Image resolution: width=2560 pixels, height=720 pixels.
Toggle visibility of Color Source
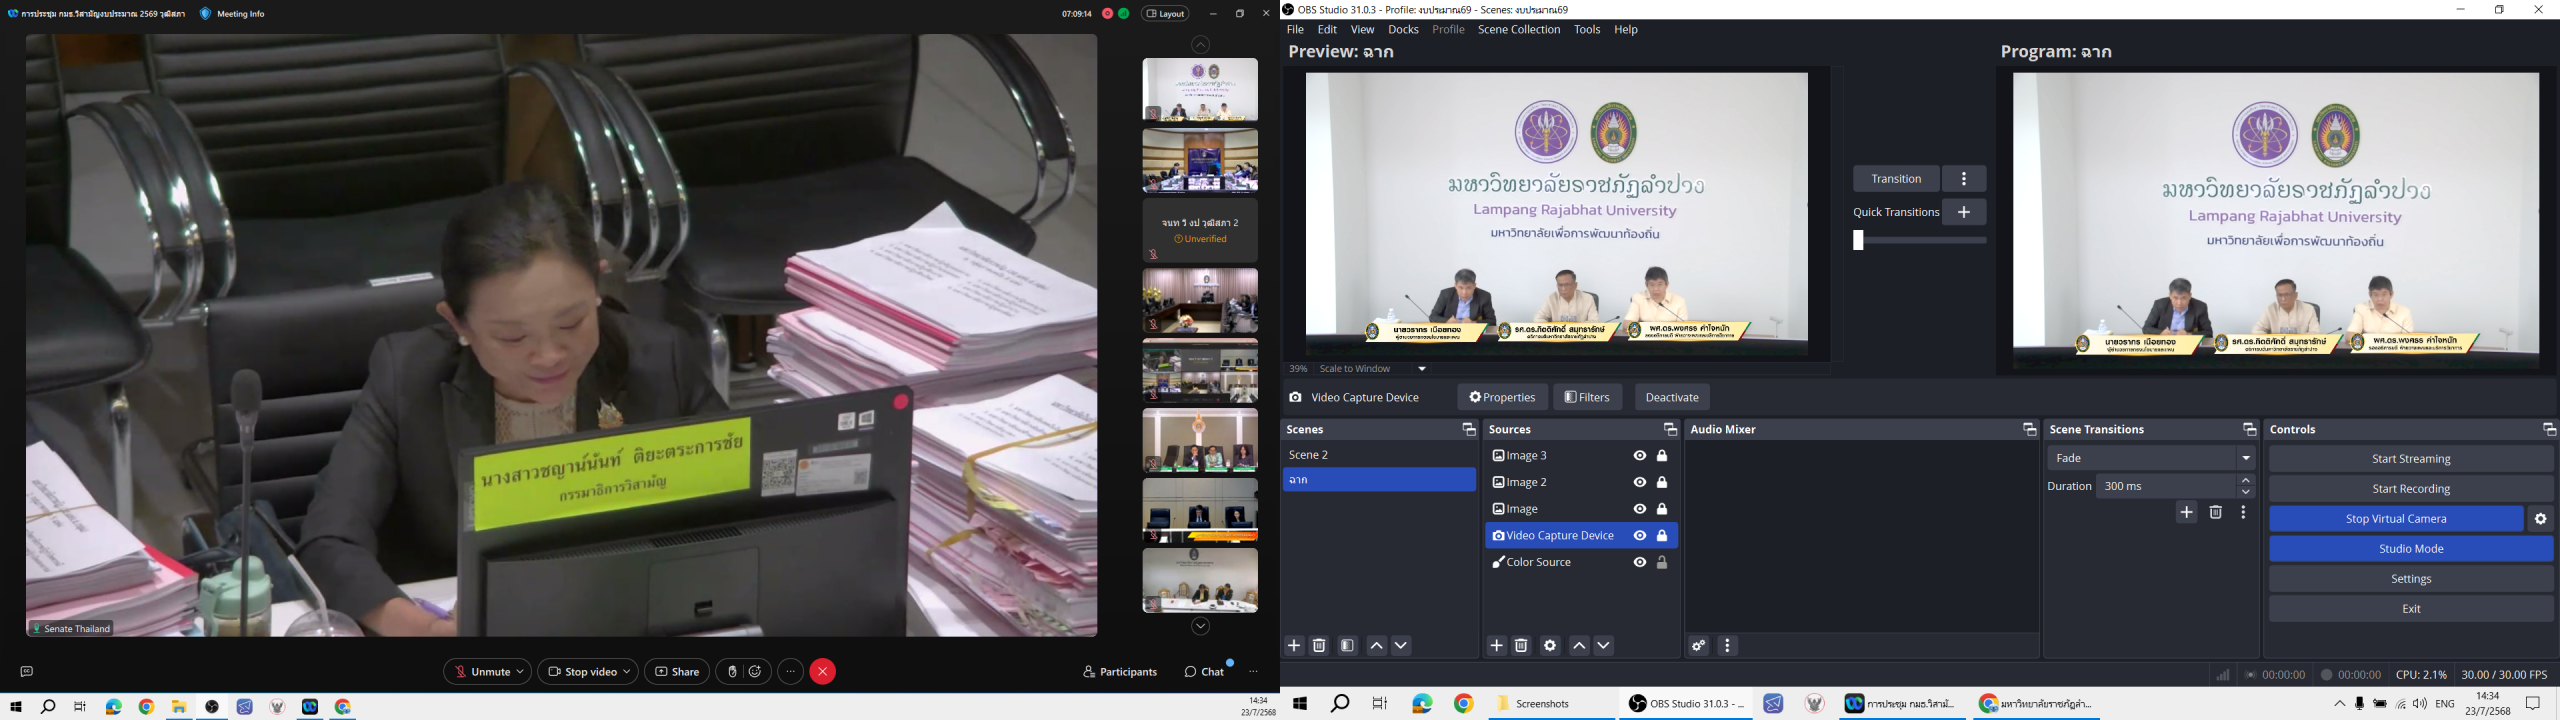(x=1640, y=563)
